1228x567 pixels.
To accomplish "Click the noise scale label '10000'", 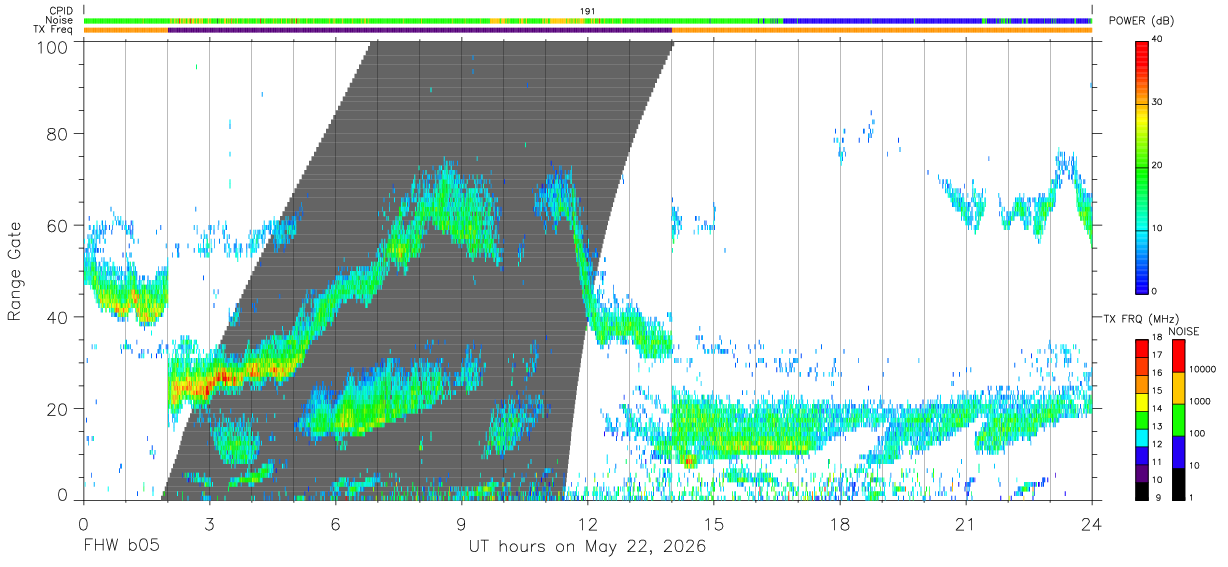I will point(1204,370).
